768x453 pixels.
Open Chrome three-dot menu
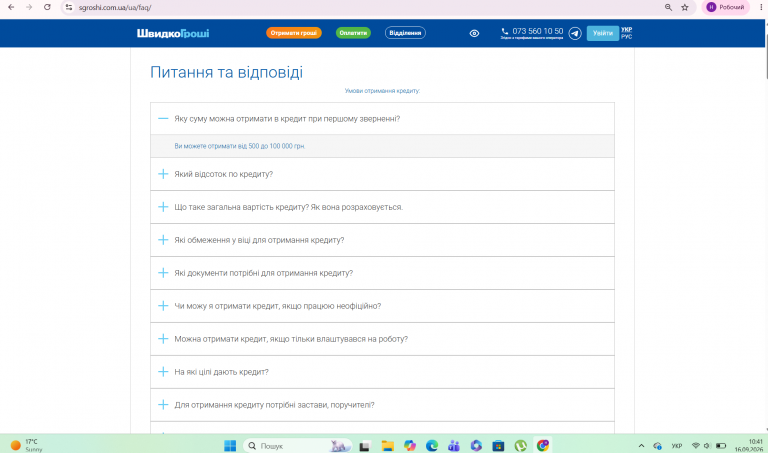(761, 7)
